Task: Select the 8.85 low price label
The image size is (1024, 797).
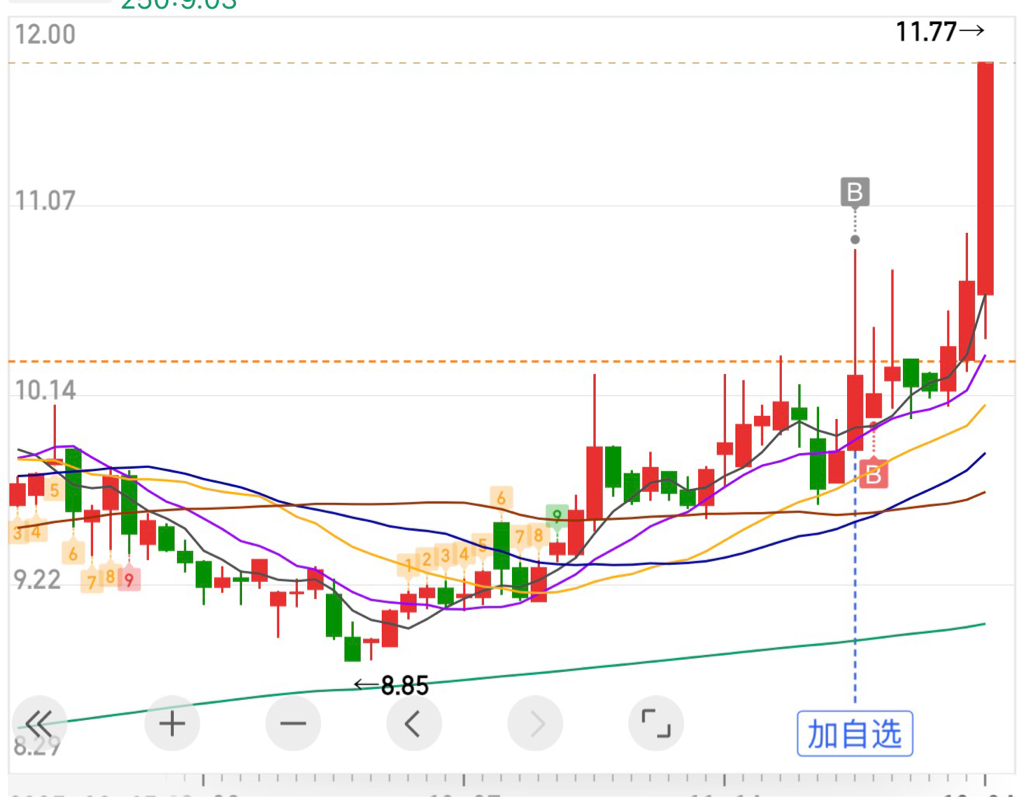Action: 391,685
